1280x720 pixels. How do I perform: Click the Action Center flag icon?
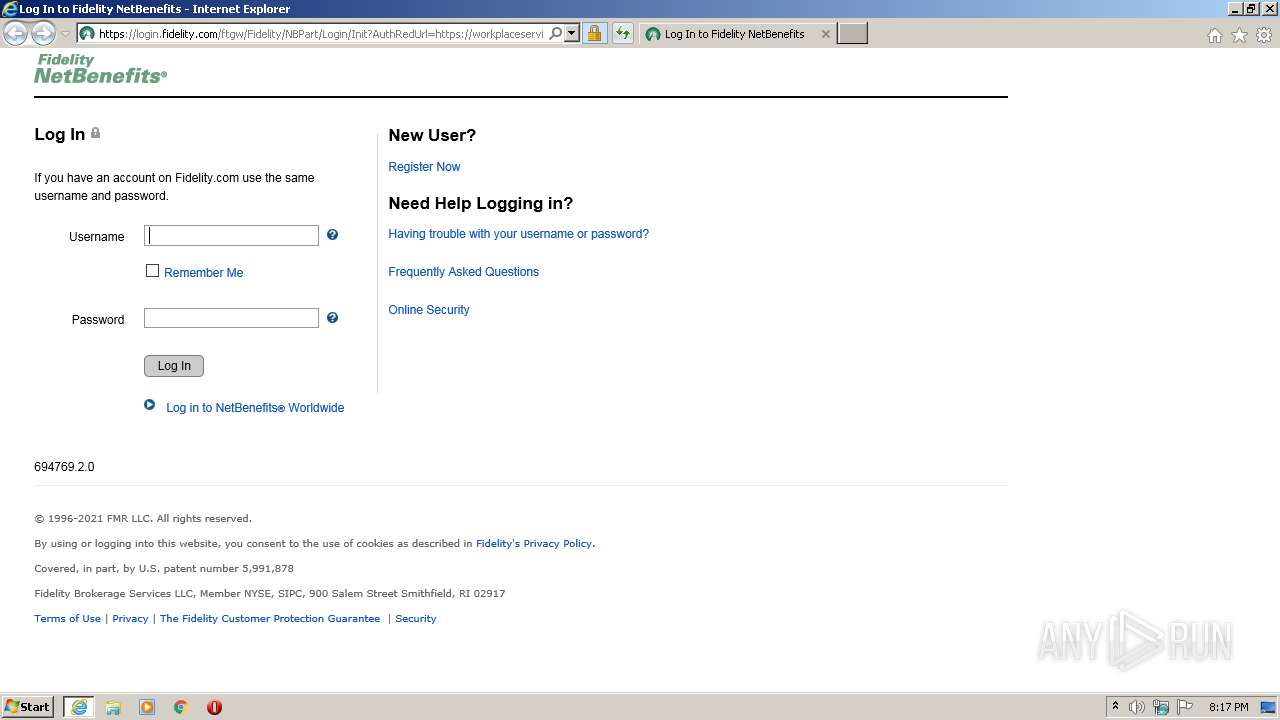(x=1185, y=707)
